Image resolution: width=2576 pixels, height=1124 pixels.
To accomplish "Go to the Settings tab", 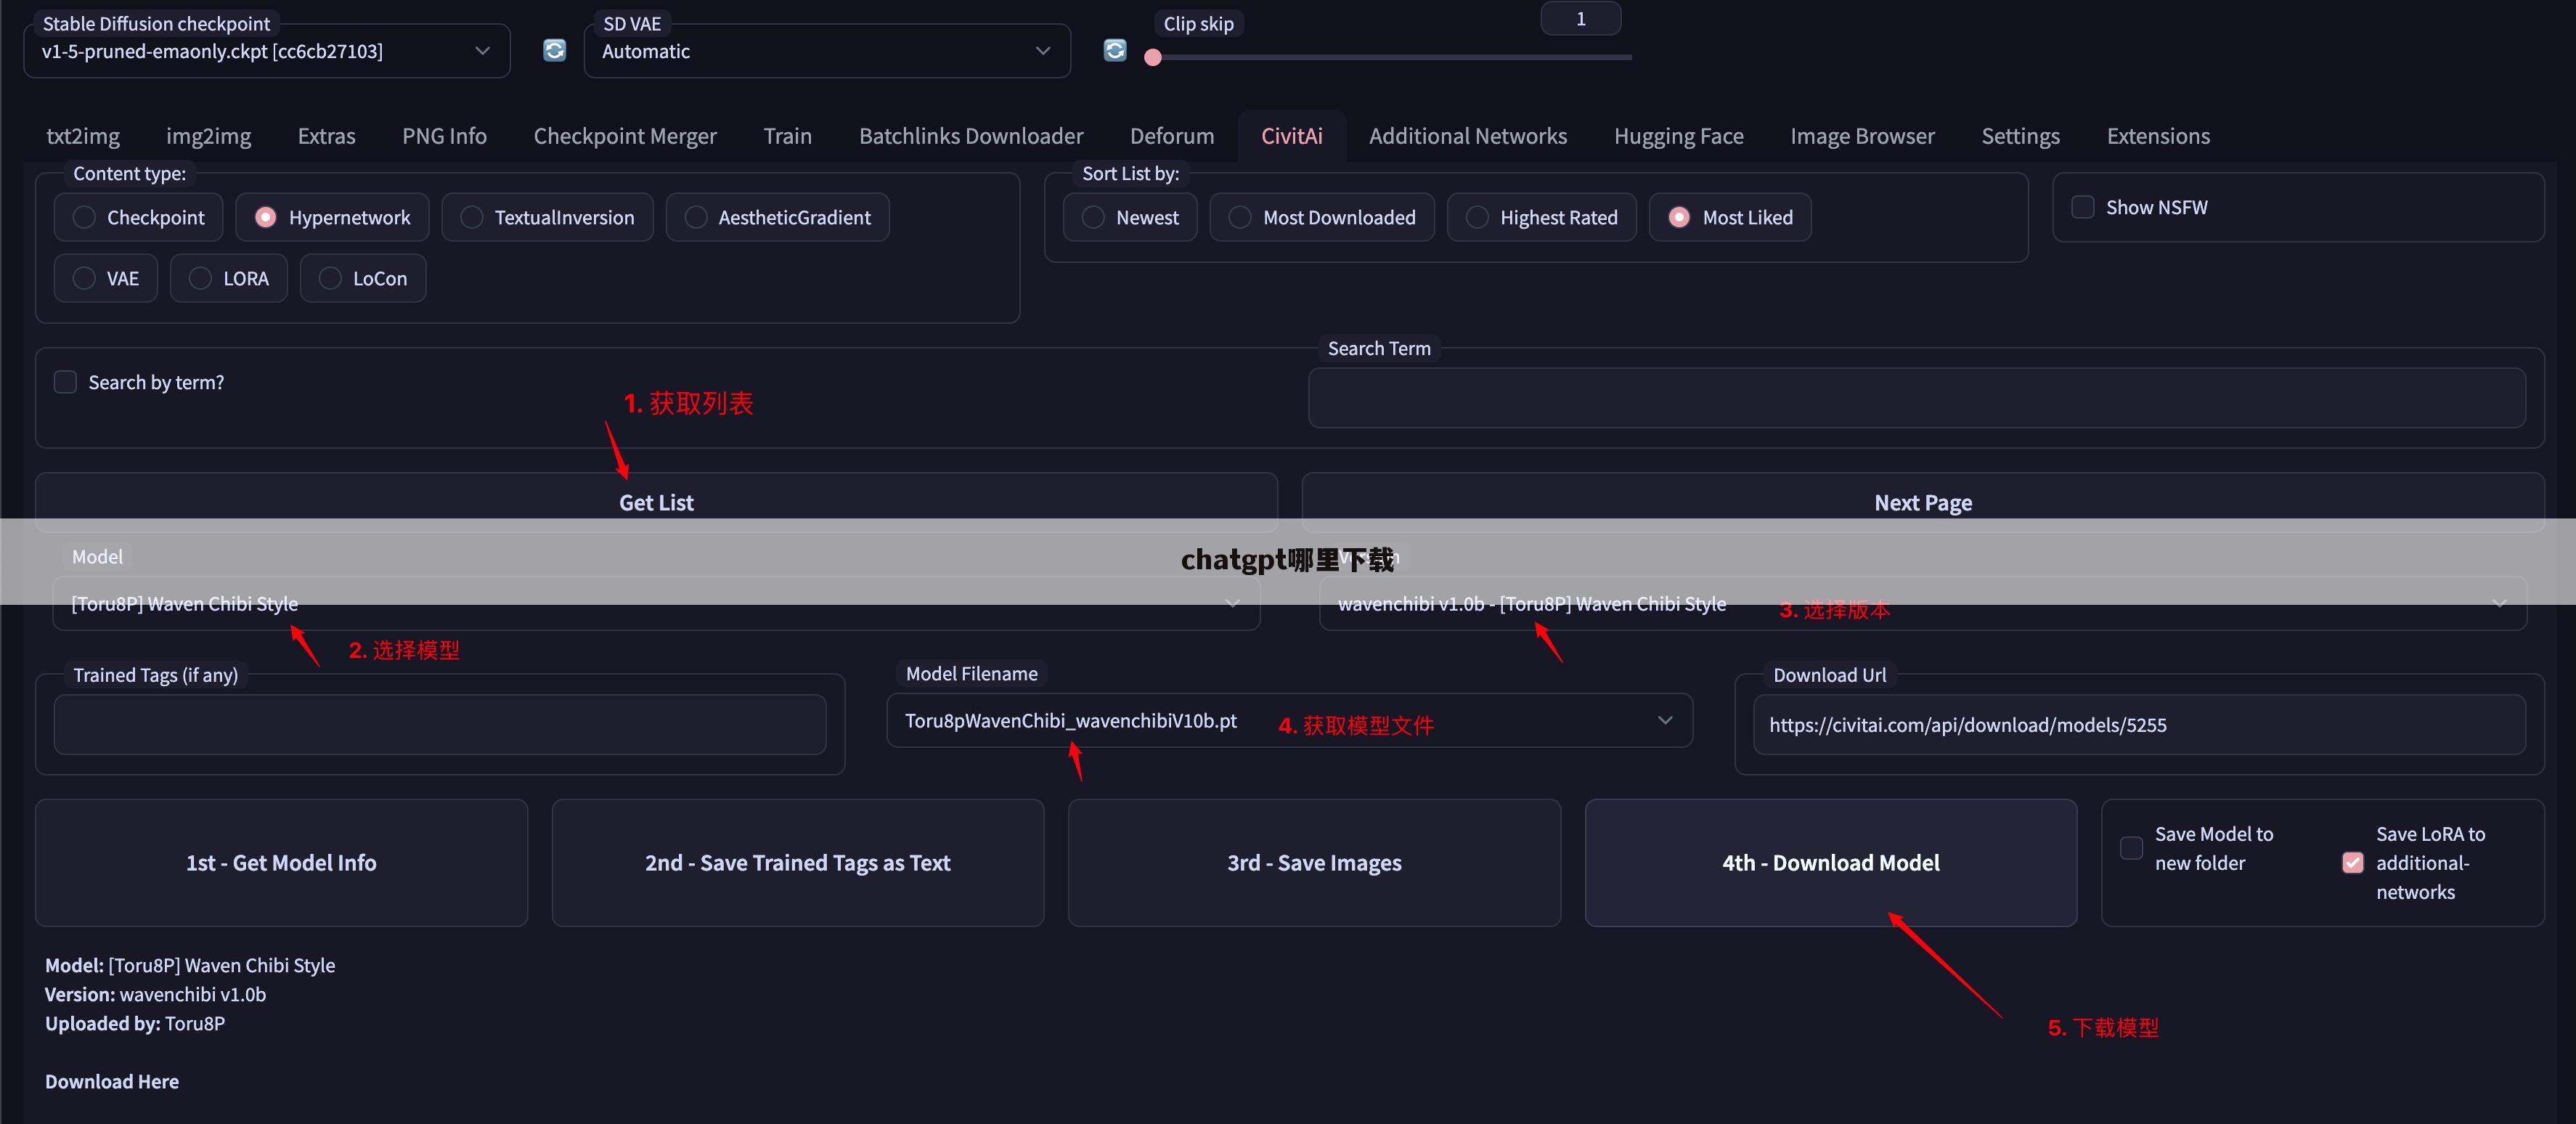I will pos(2020,136).
